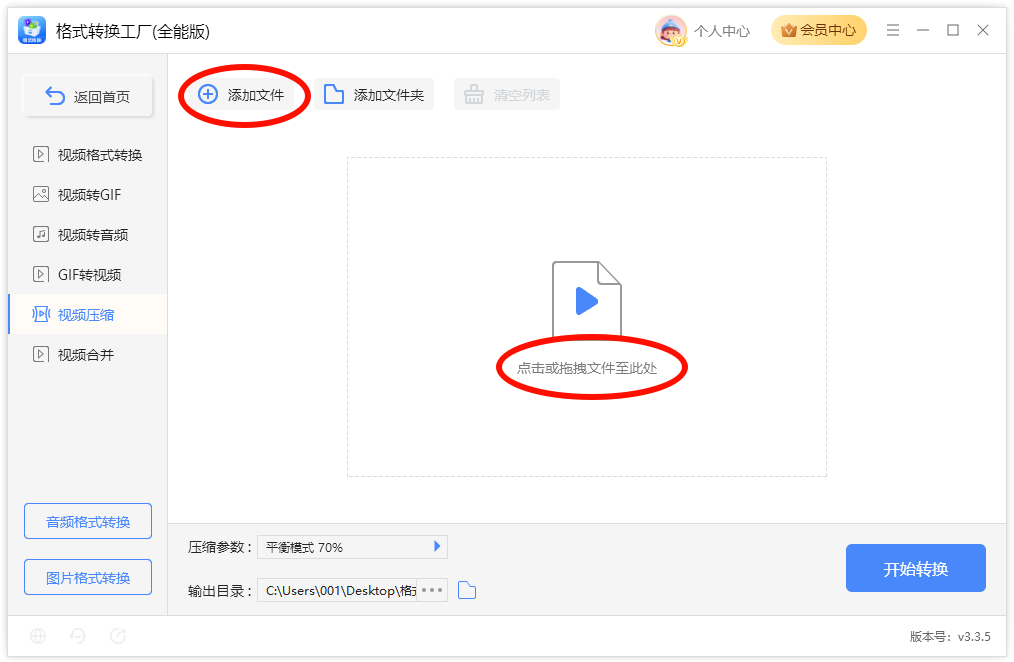Open 音频格式转换 audio conversion
The width and height of the screenshot is (1014, 662).
[x=88, y=521]
